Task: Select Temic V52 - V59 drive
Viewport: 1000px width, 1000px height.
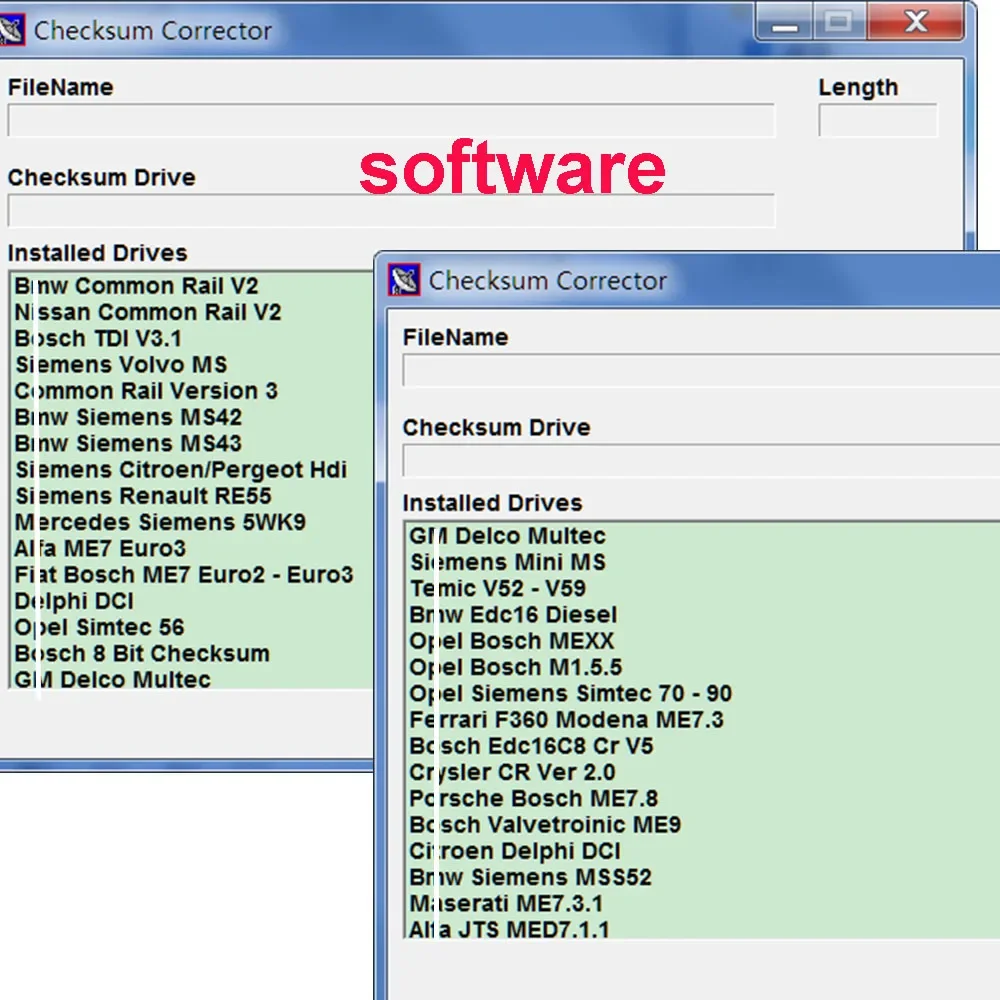Action: point(497,588)
